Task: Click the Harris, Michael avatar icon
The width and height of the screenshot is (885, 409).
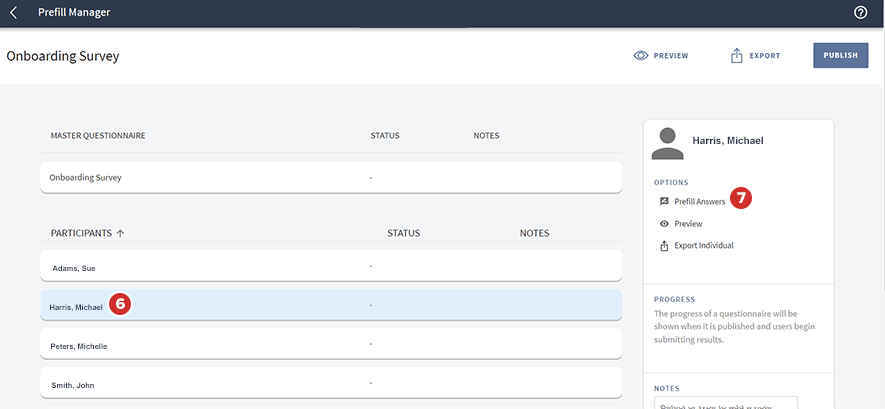Action: (x=667, y=143)
